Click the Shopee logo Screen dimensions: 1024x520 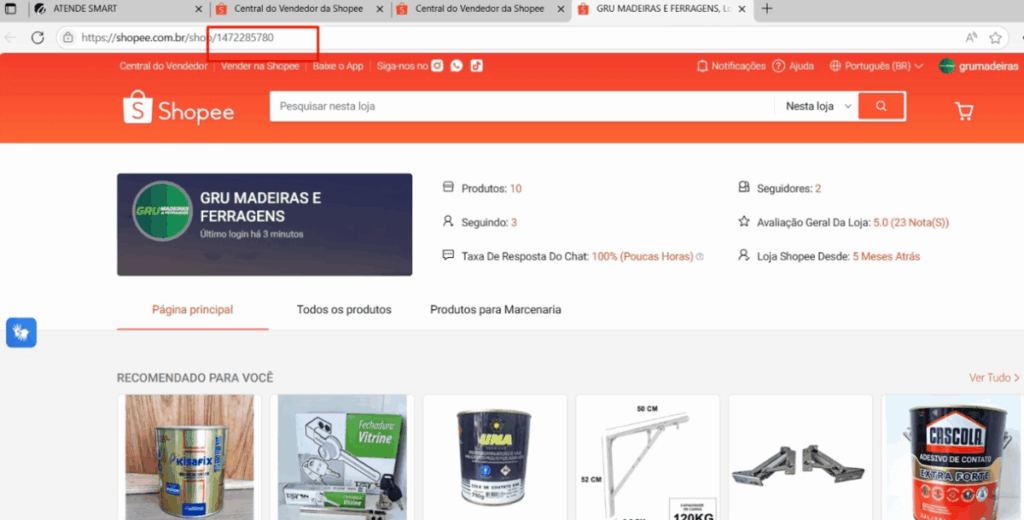click(178, 107)
